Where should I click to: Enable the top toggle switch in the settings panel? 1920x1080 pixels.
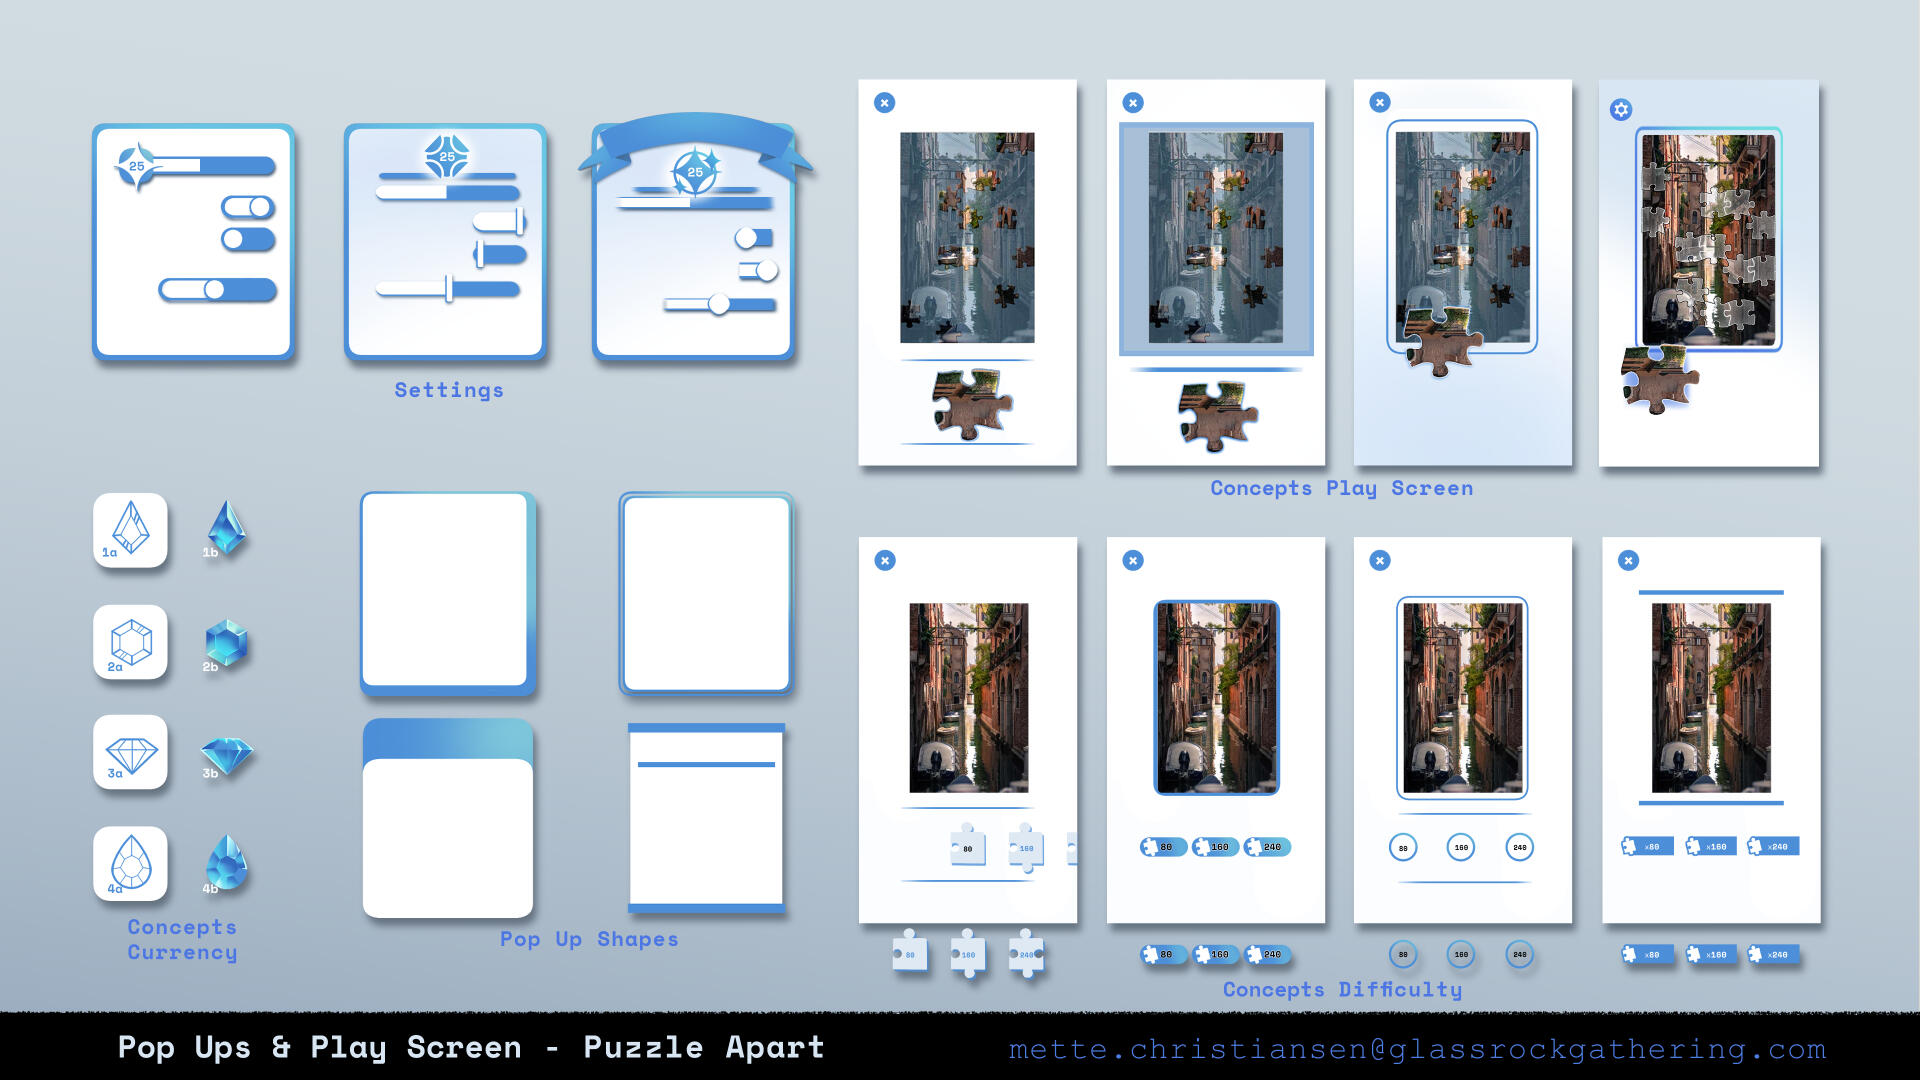[245, 207]
